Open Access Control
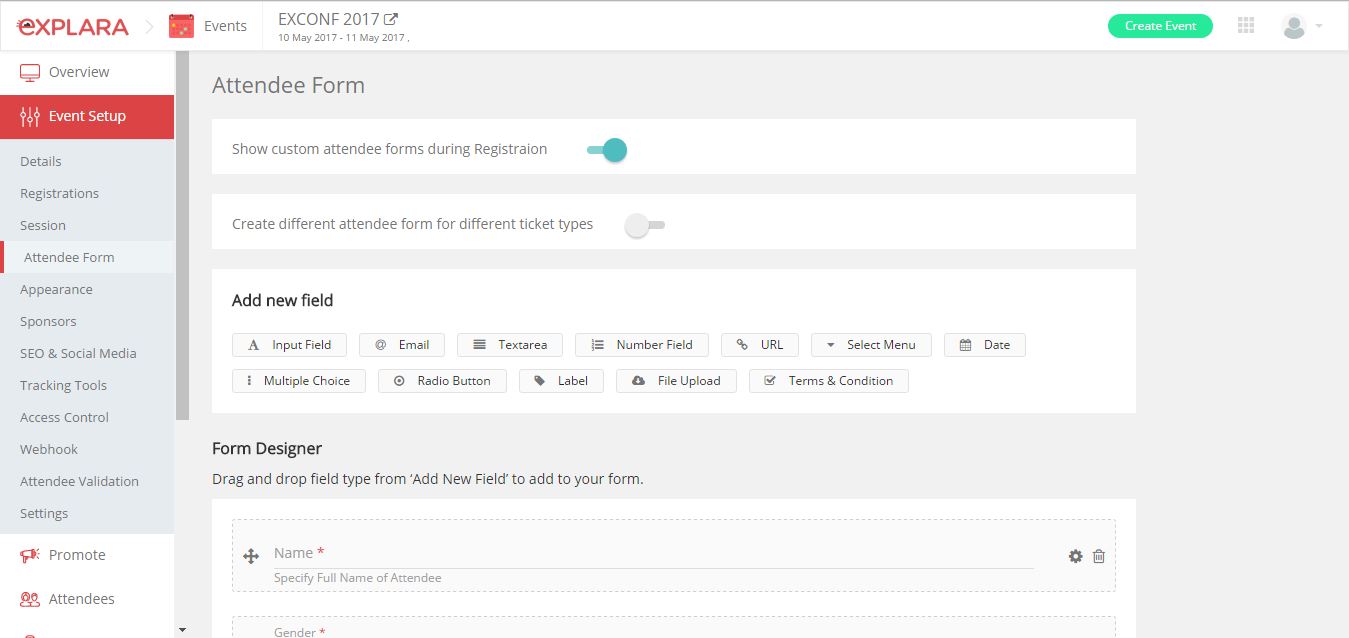The width and height of the screenshot is (1349, 638). click(64, 417)
